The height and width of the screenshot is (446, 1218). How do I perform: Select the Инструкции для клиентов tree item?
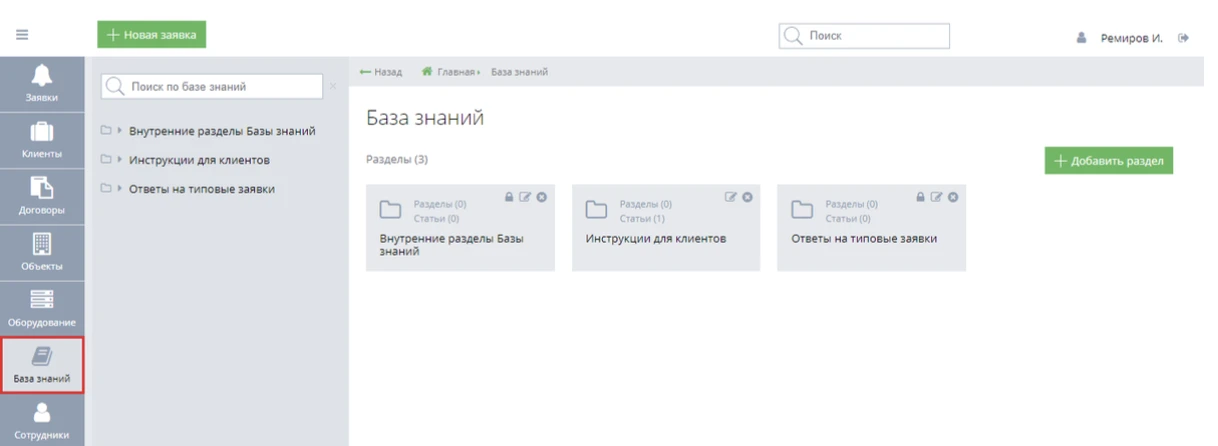pos(199,160)
